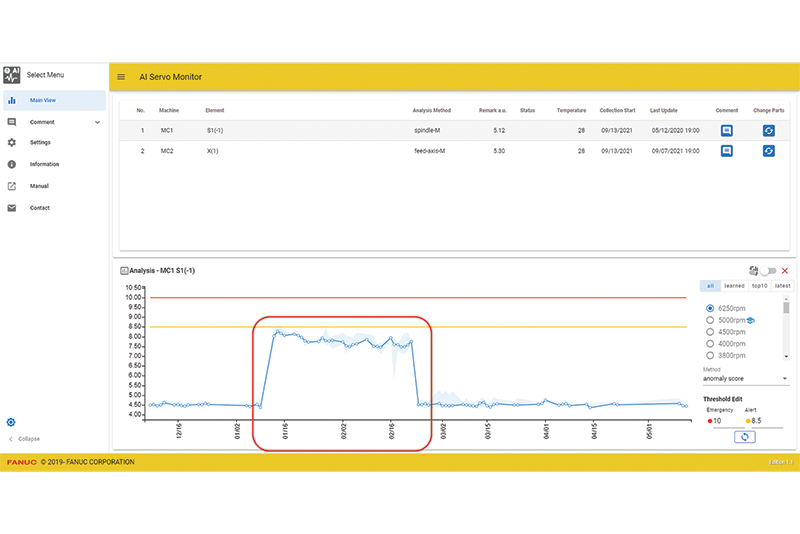Viewport: 800px width, 534px height.
Task: Select the MC1 machine cell
Action: (x=167, y=131)
